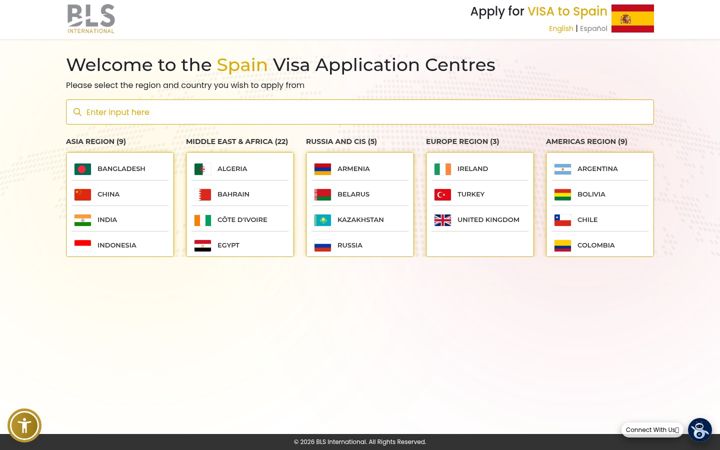Click the Côte d'Ivoire flag icon
This screenshot has height=450, width=720.
pos(202,220)
